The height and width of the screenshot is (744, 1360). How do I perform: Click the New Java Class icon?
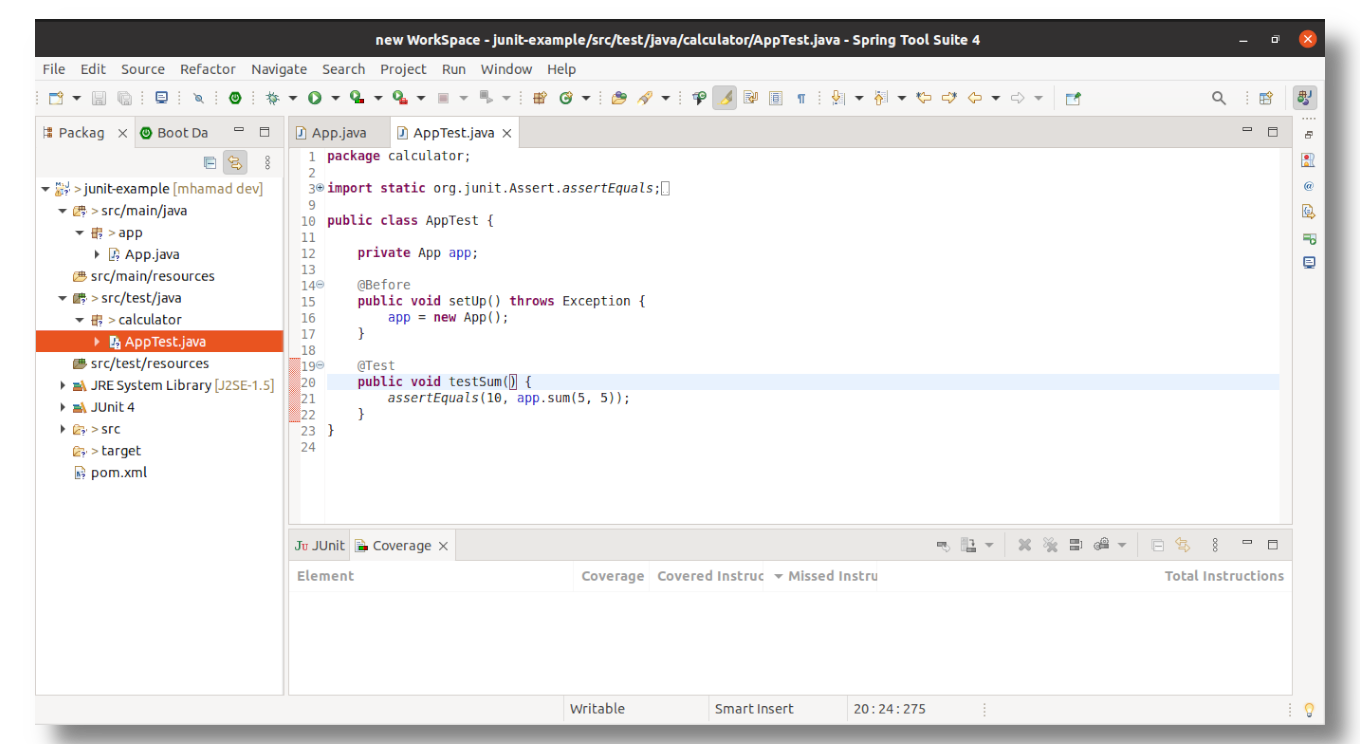tap(566, 98)
